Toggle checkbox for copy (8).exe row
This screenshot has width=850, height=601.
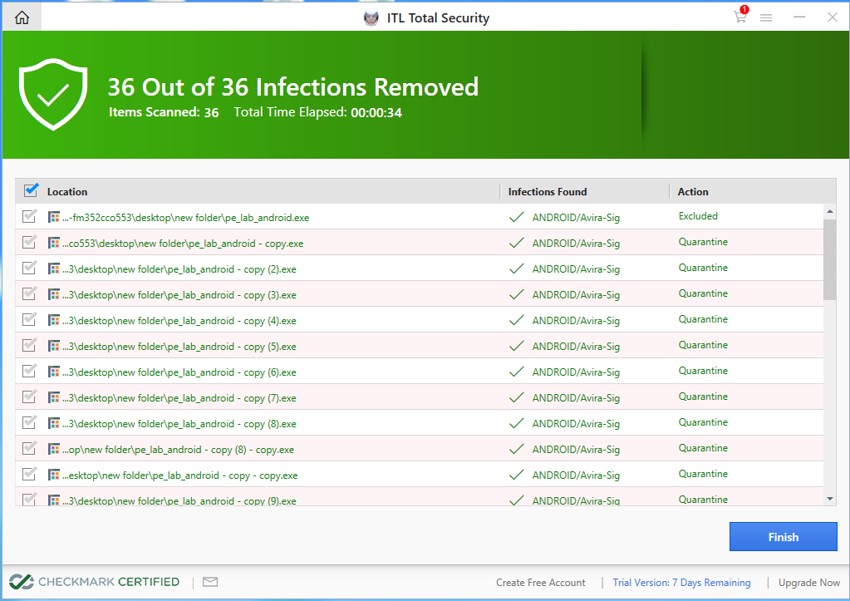click(x=29, y=422)
